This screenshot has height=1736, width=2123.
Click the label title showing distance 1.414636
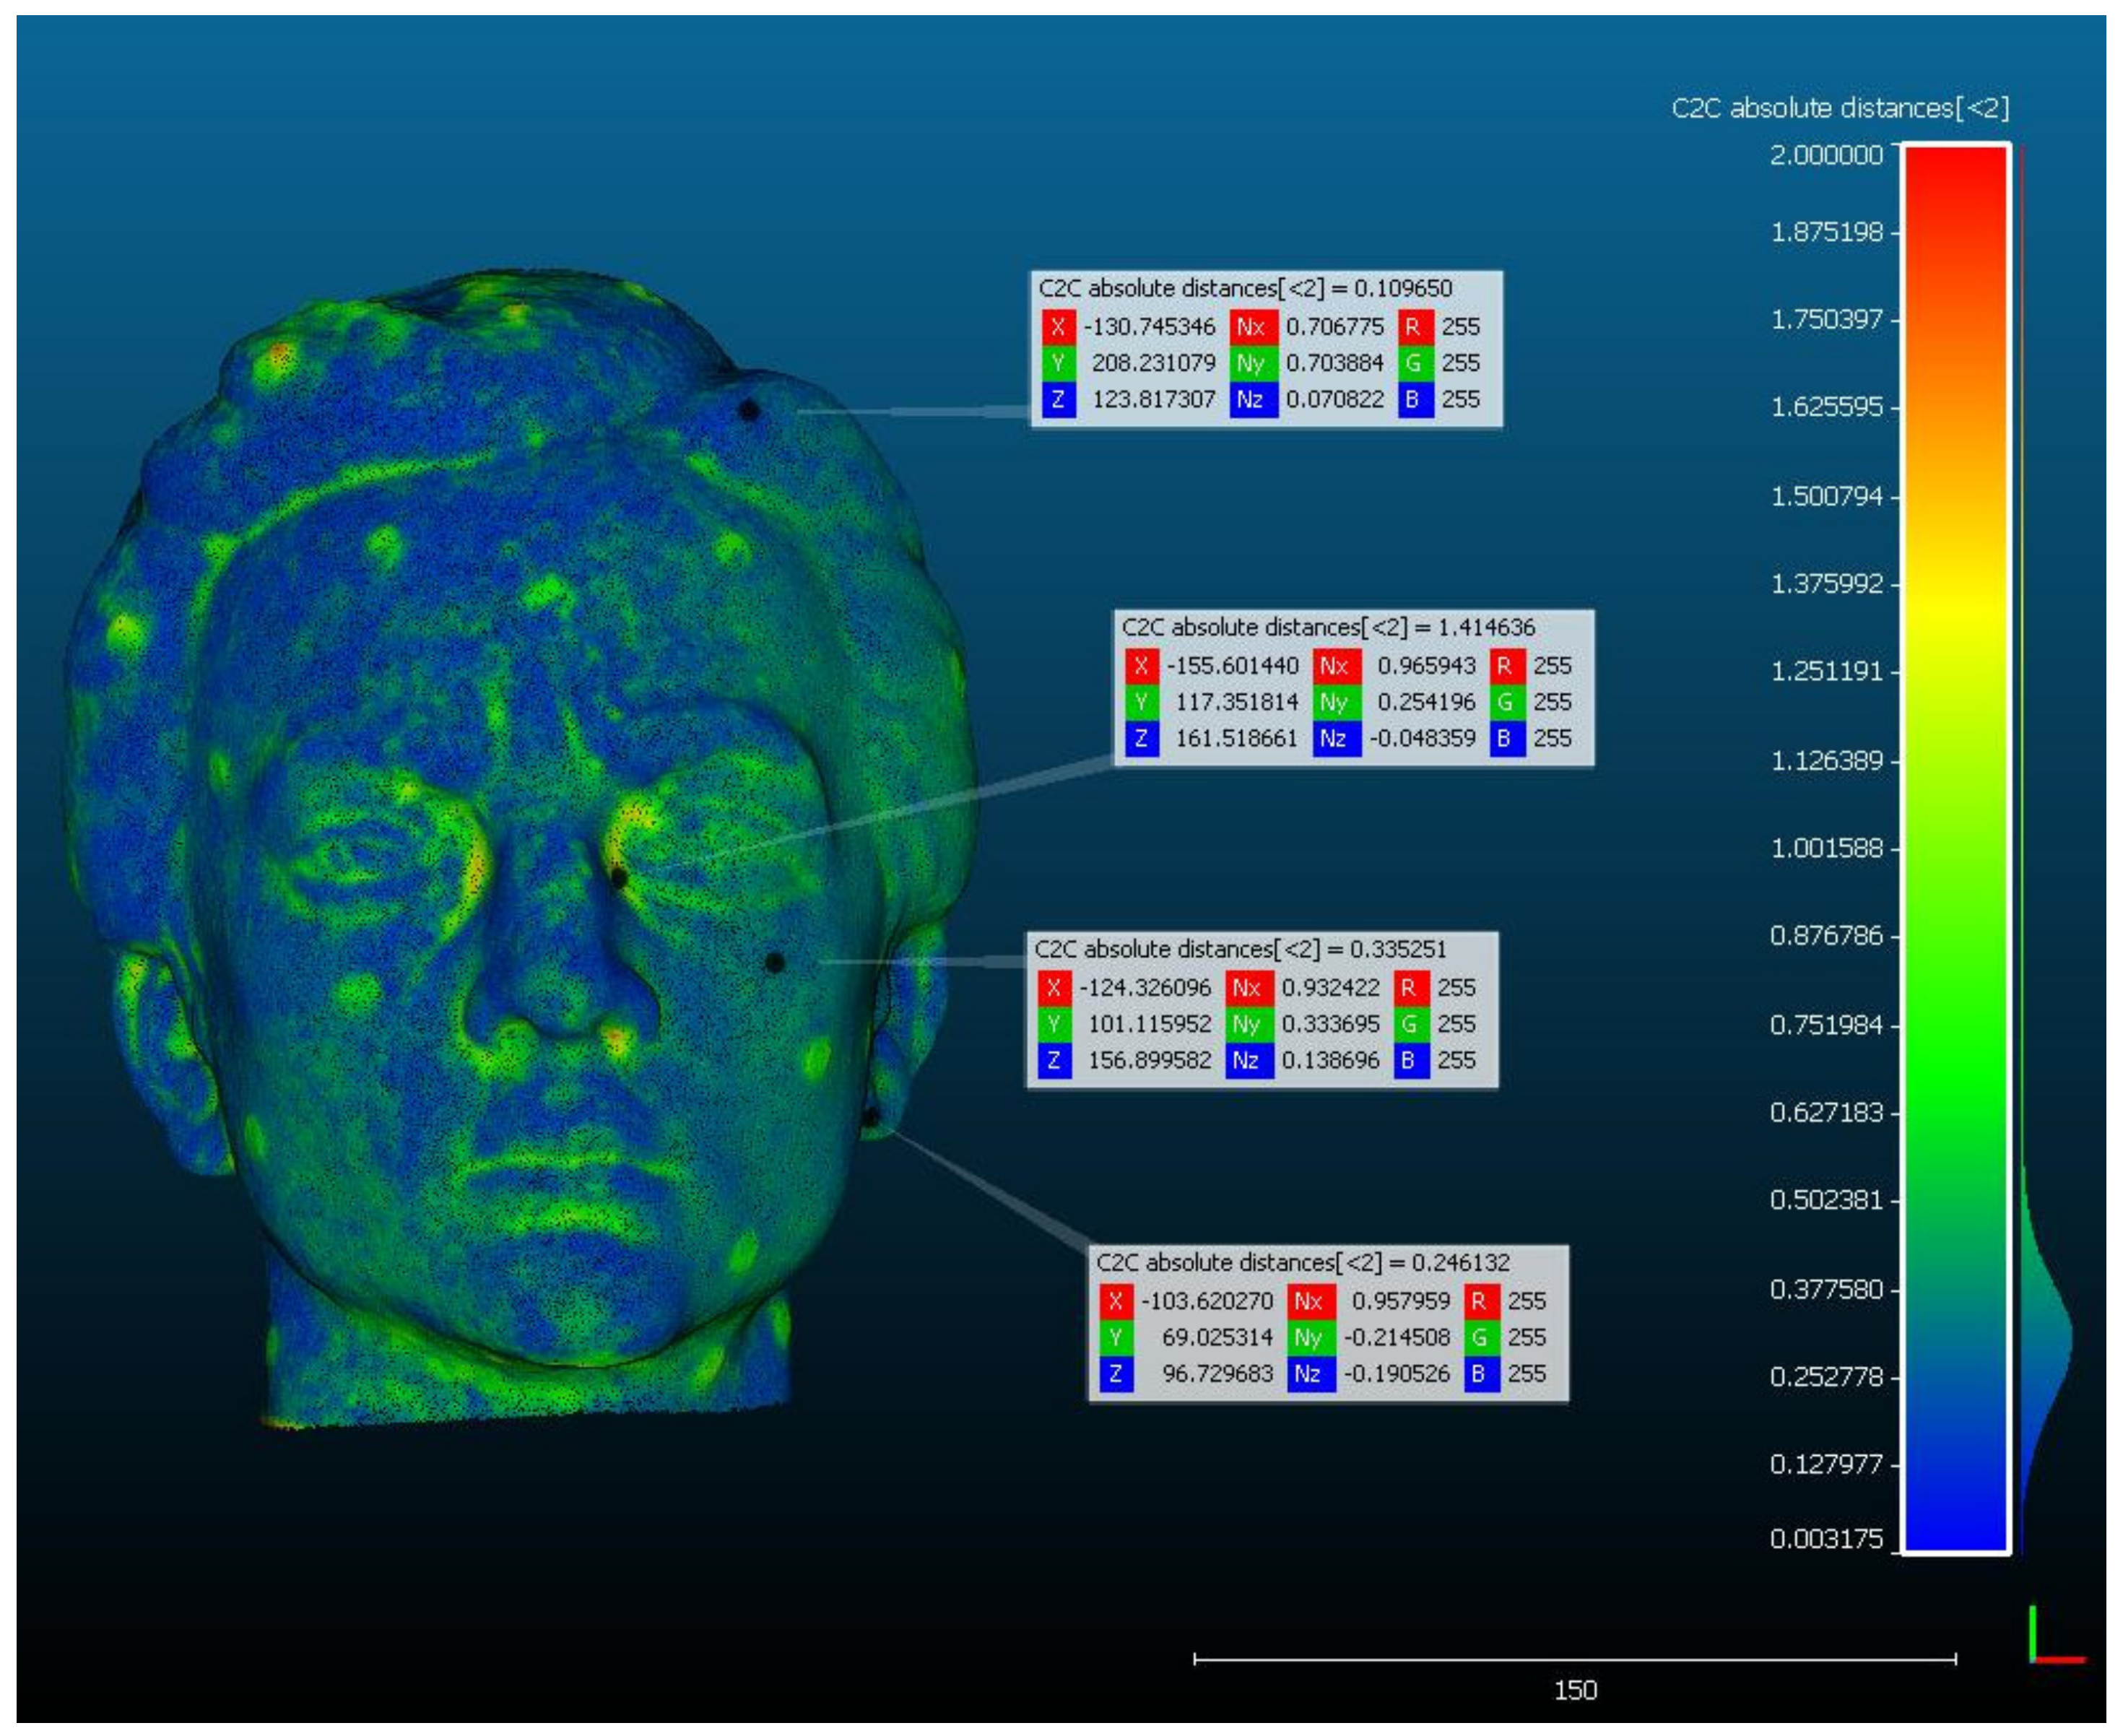[1328, 627]
